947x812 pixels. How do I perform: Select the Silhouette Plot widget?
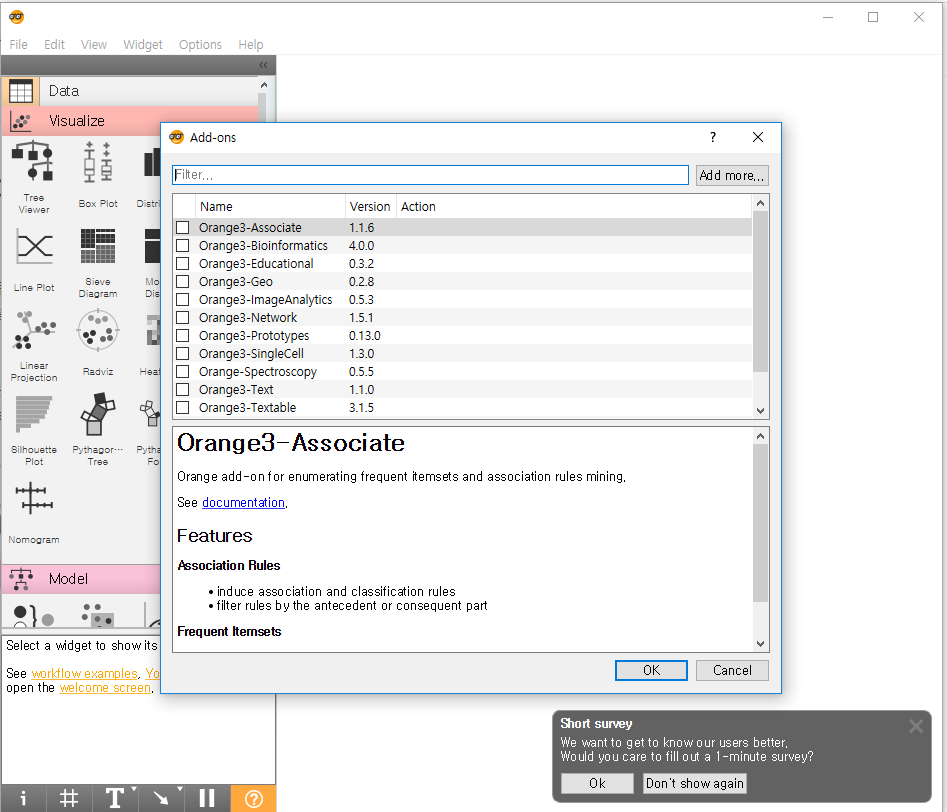tap(34, 430)
